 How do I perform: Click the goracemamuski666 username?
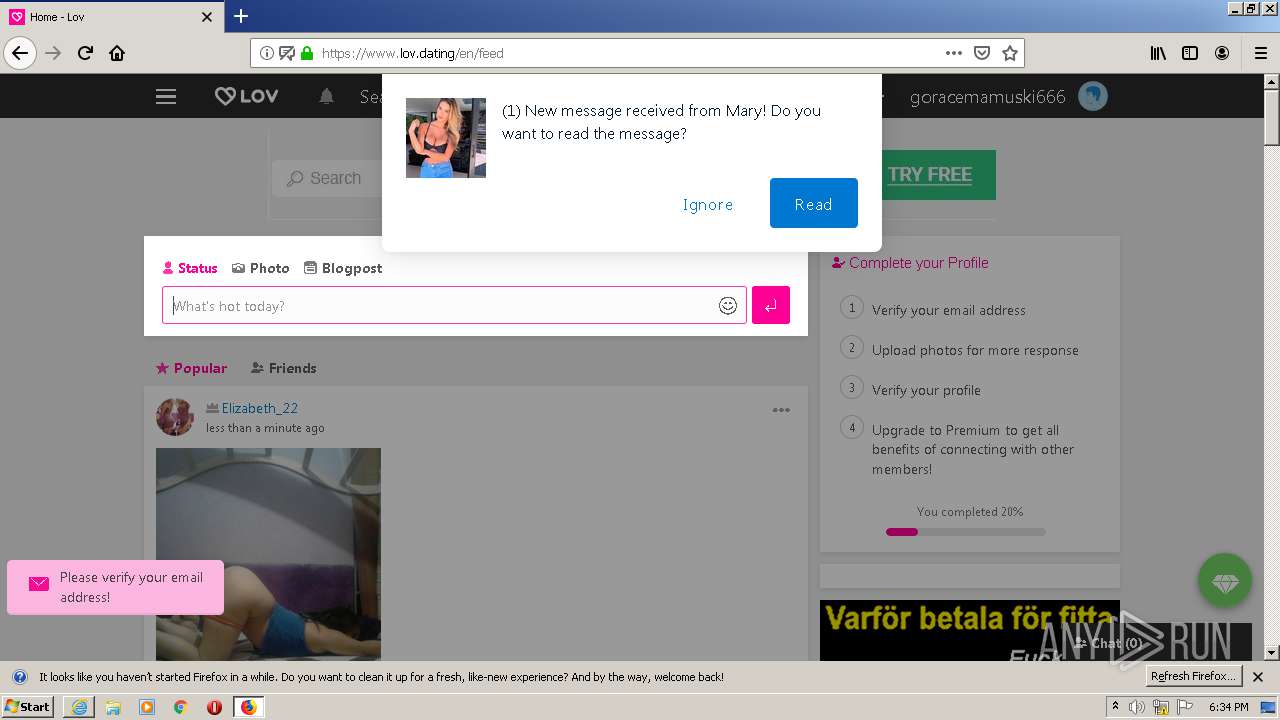coord(988,97)
